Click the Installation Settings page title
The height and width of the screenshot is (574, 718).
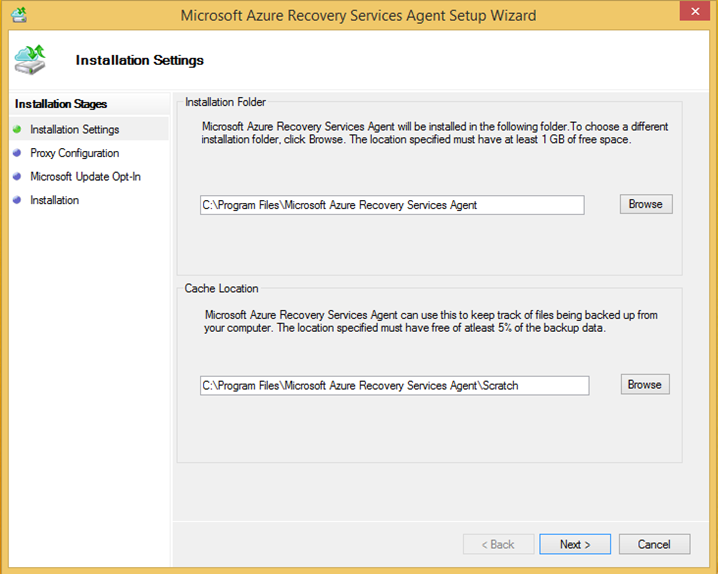140,60
